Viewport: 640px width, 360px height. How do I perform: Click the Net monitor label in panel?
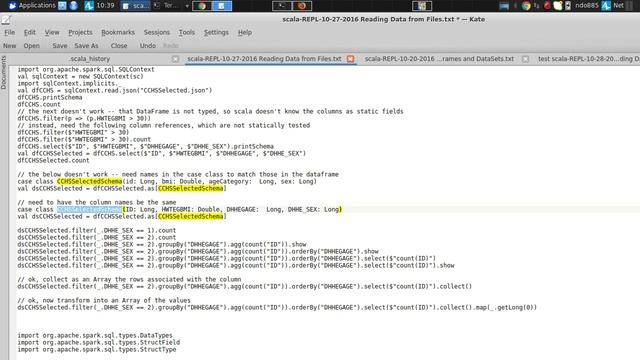click(618, 6)
